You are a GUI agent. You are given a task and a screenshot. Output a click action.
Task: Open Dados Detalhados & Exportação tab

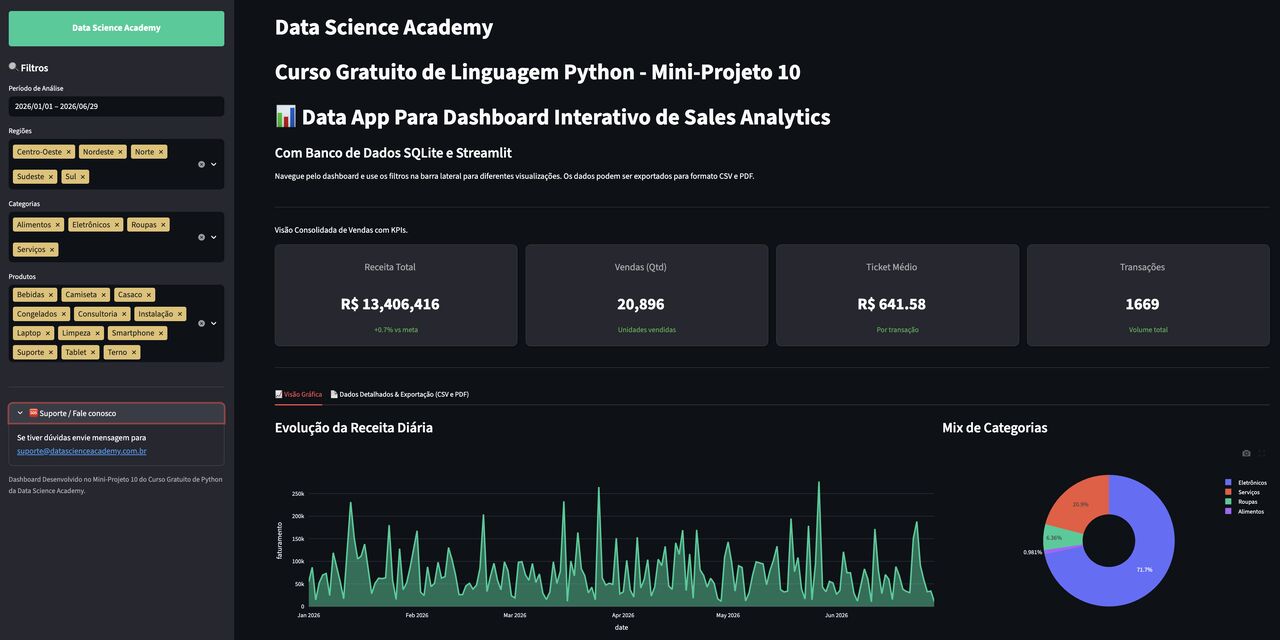point(399,394)
